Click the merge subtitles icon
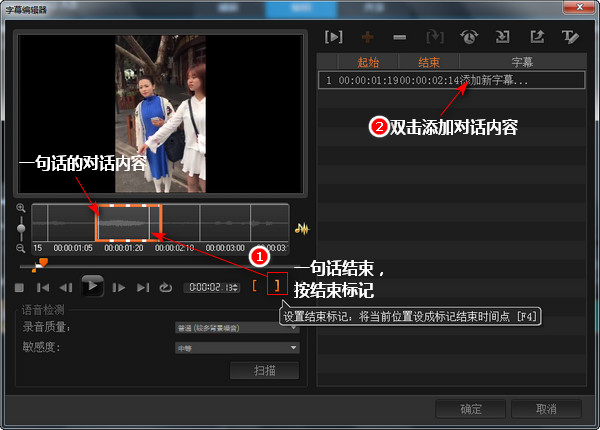600x430 pixels. [435, 37]
